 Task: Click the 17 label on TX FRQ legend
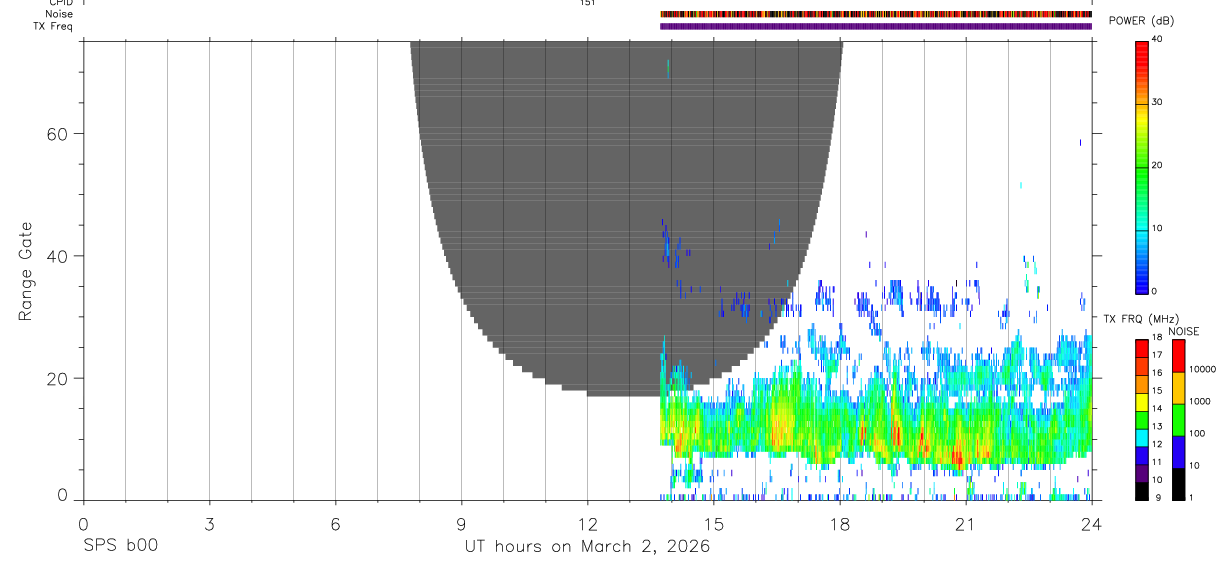pyautogui.click(x=1157, y=355)
